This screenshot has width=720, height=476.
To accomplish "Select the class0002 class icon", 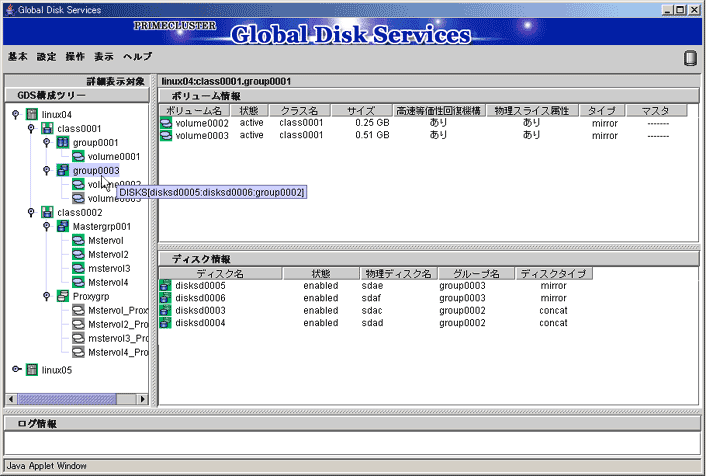I will tap(47, 212).
